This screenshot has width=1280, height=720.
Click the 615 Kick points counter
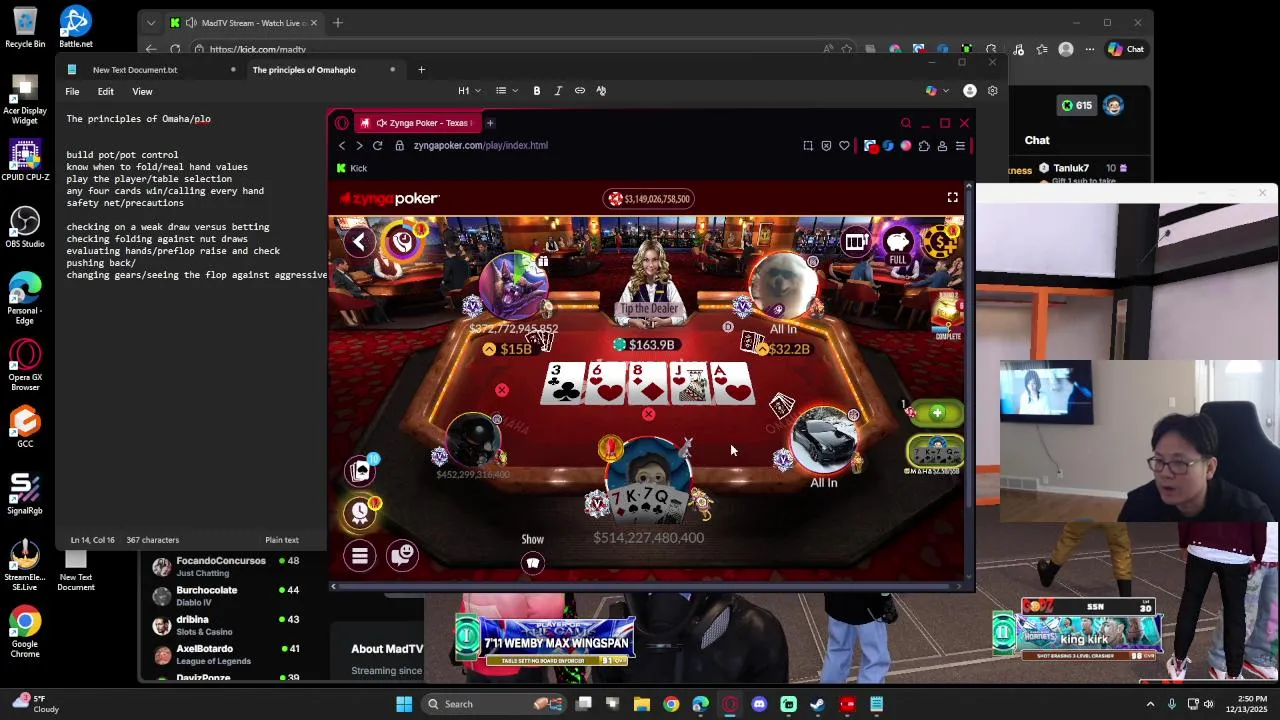point(1077,105)
